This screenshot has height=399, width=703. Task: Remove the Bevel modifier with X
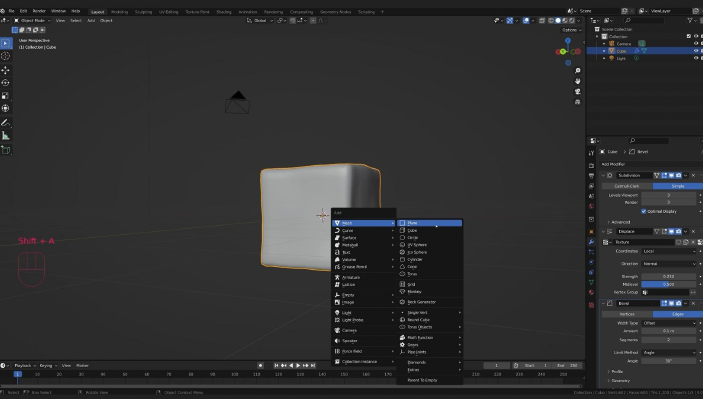[x=693, y=304]
